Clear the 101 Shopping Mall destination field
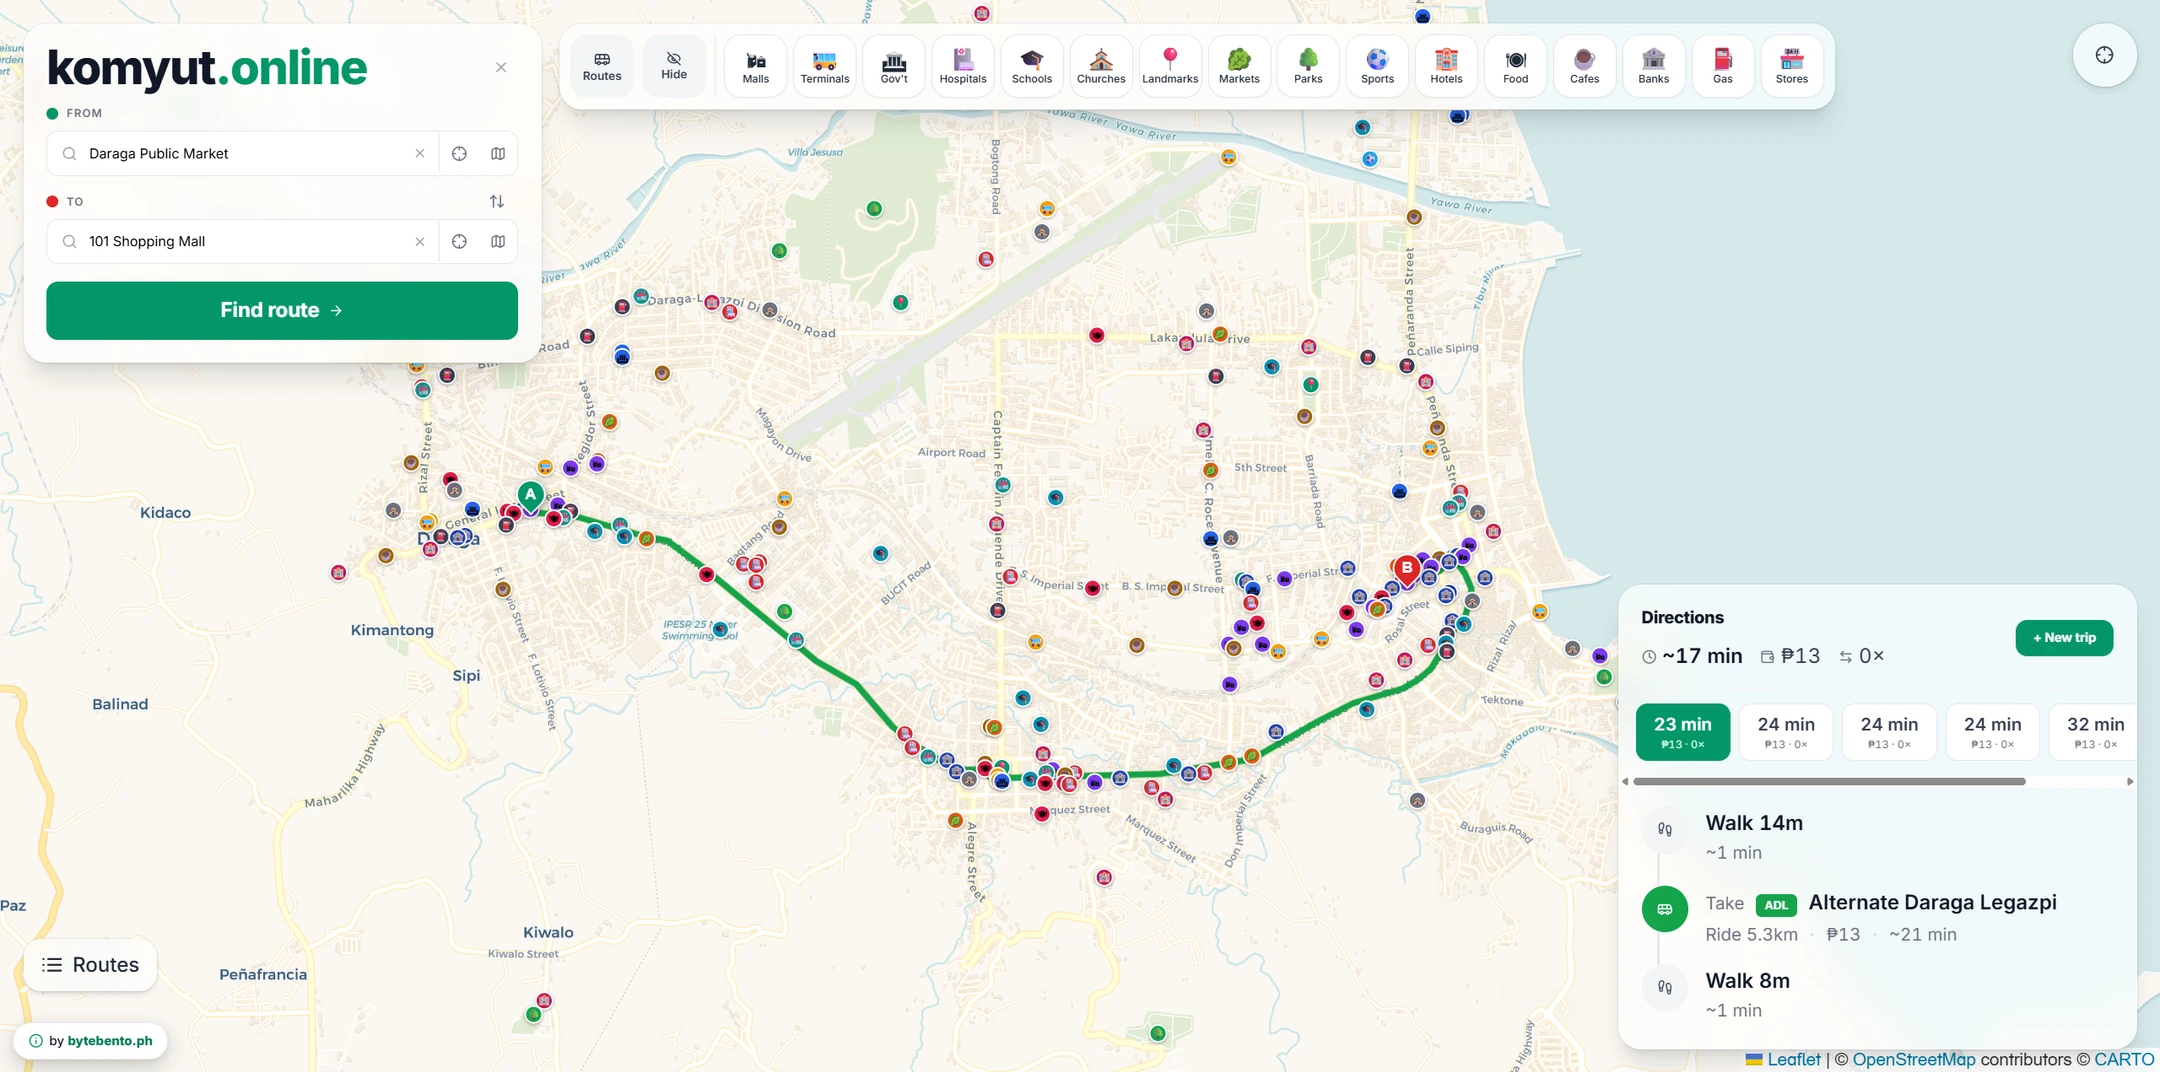The image size is (2160, 1072). click(420, 241)
